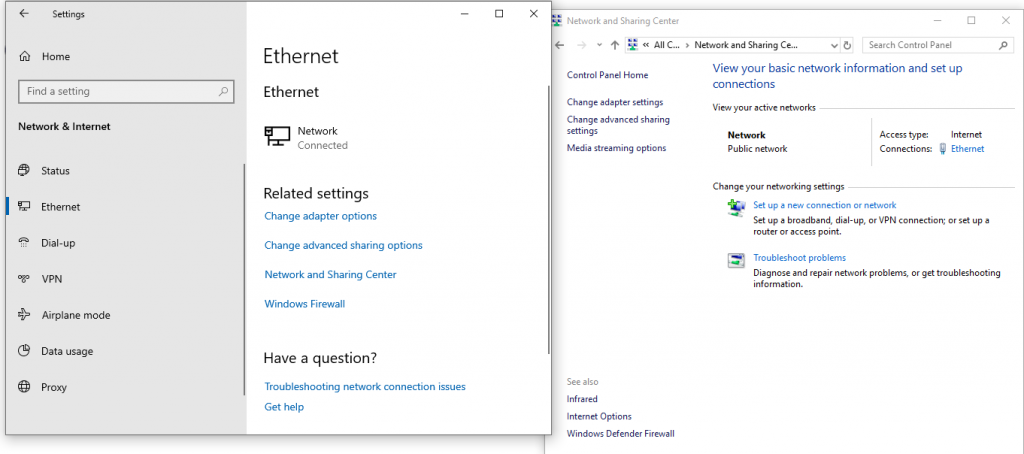The height and width of the screenshot is (454, 1024).
Task: Click Change advanced sharing options link
Action: 344,246
